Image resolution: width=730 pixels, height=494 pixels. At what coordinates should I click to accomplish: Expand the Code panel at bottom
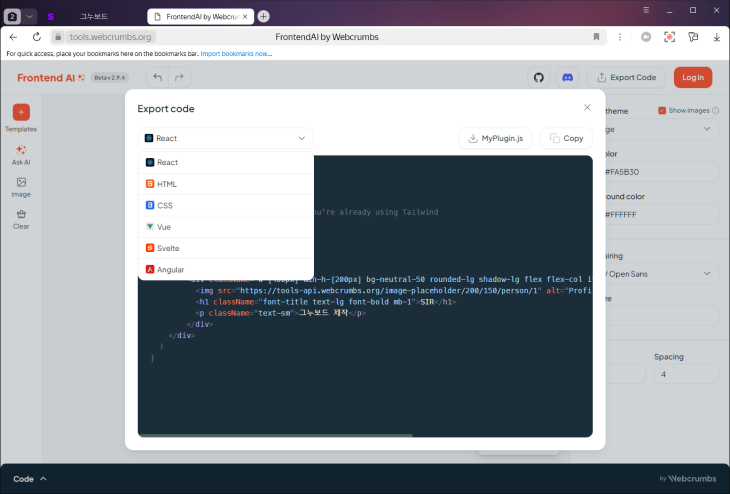click(x=30, y=479)
